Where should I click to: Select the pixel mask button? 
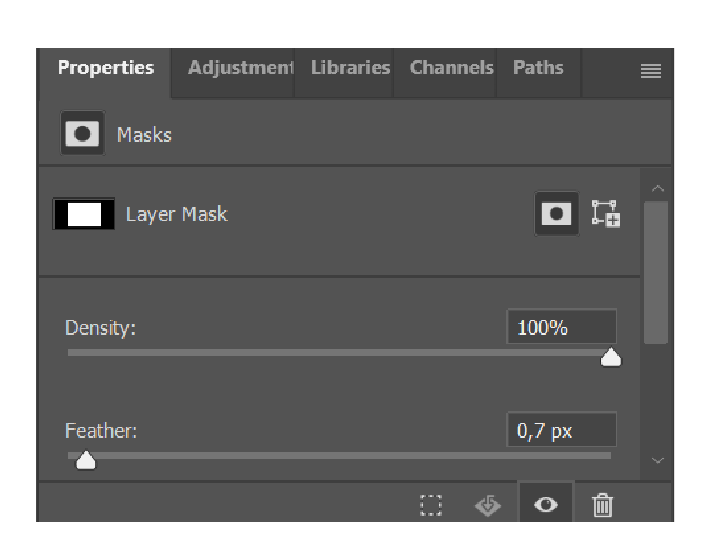(x=556, y=214)
